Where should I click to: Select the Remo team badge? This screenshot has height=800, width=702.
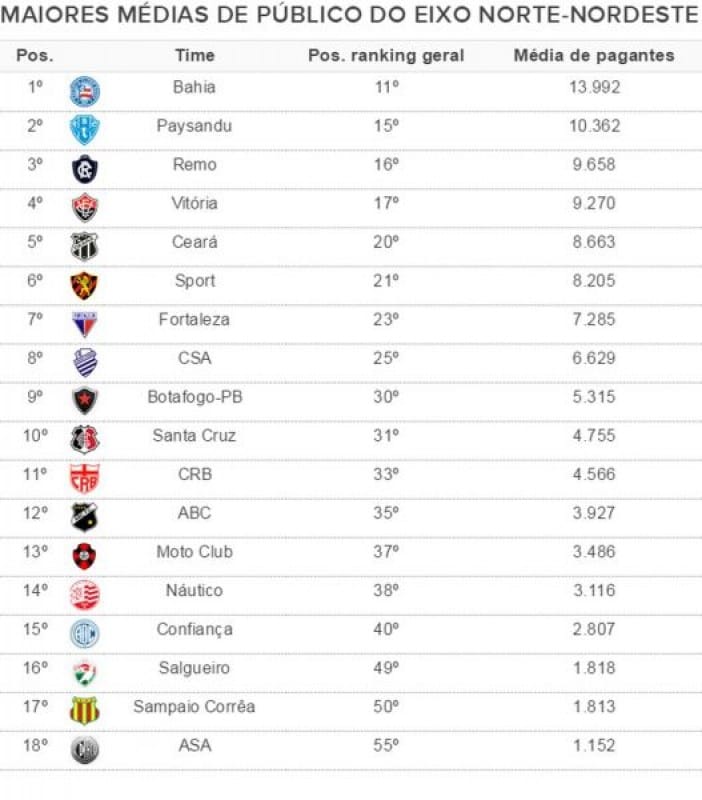(84, 169)
